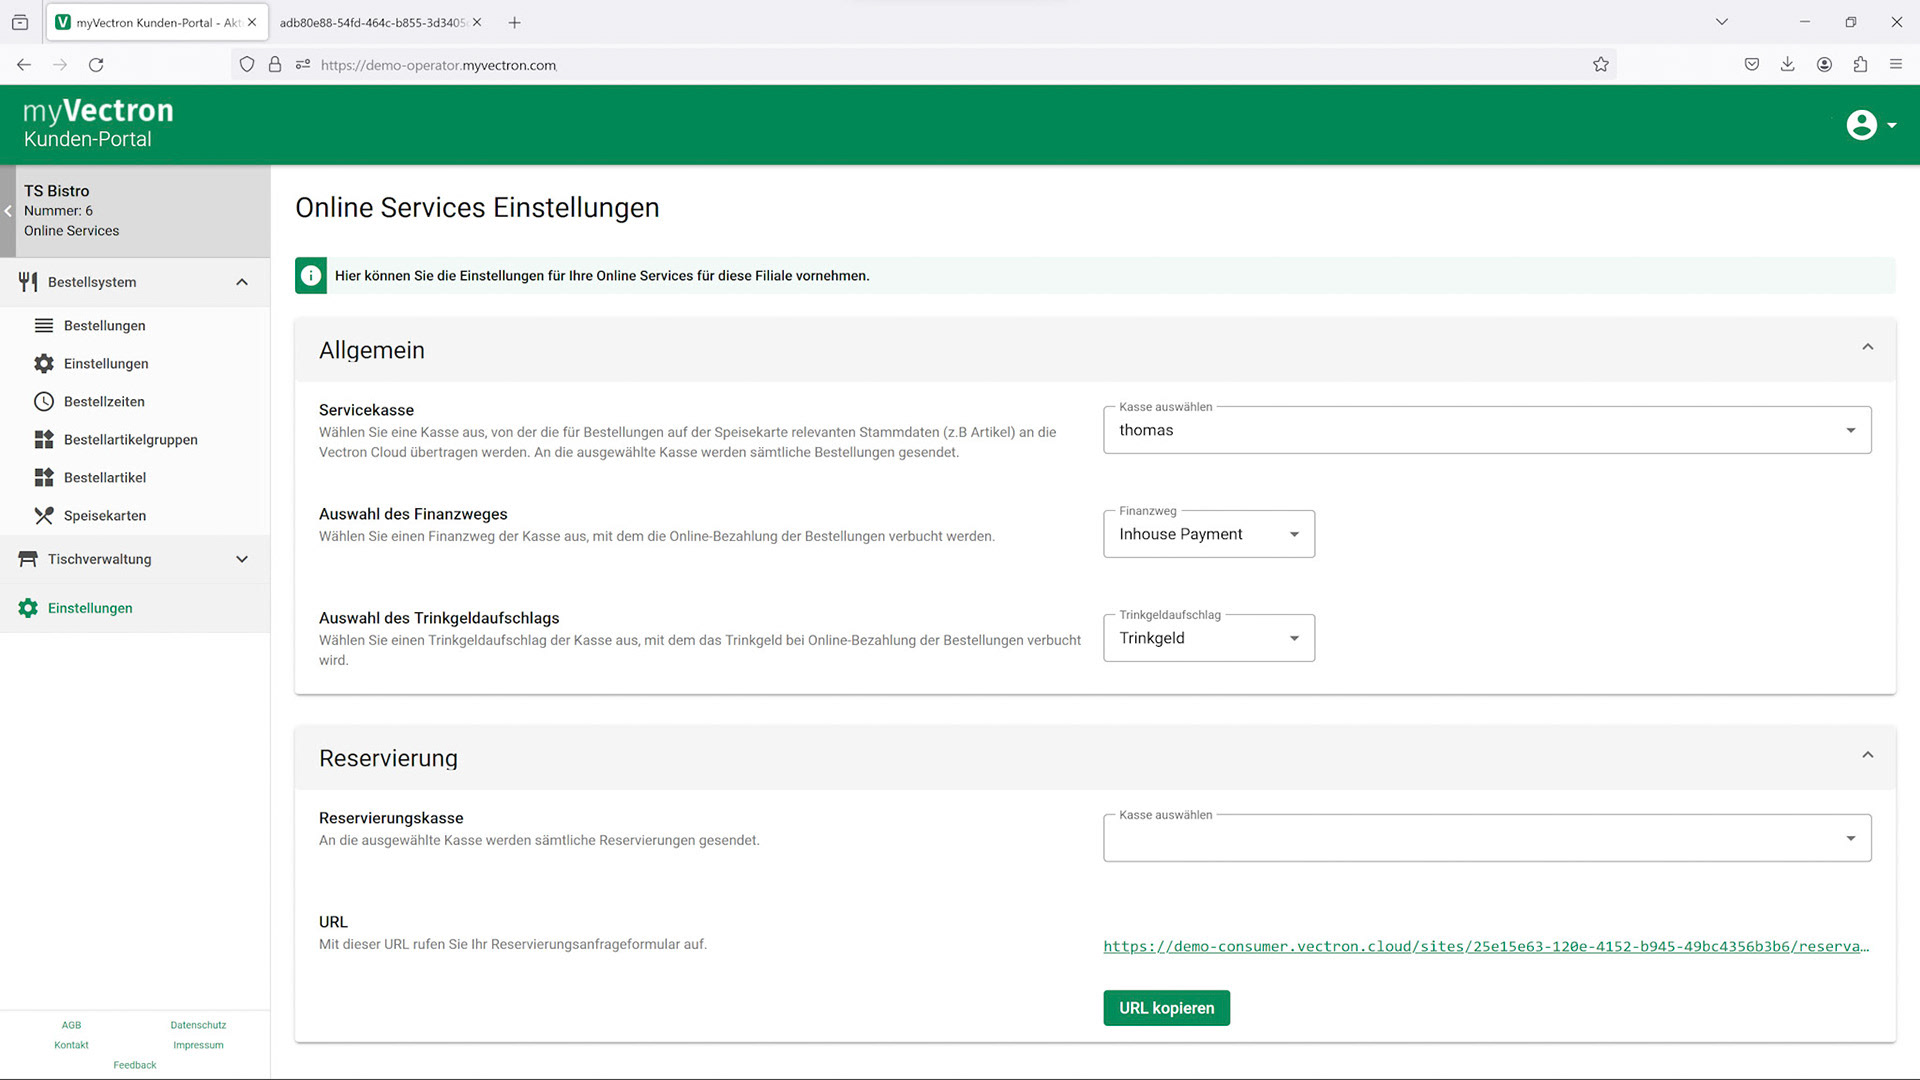The width and height of the screenshot is (1920, 1080).
Task: Switch to the second browser tab
Action: pos(372,23)
